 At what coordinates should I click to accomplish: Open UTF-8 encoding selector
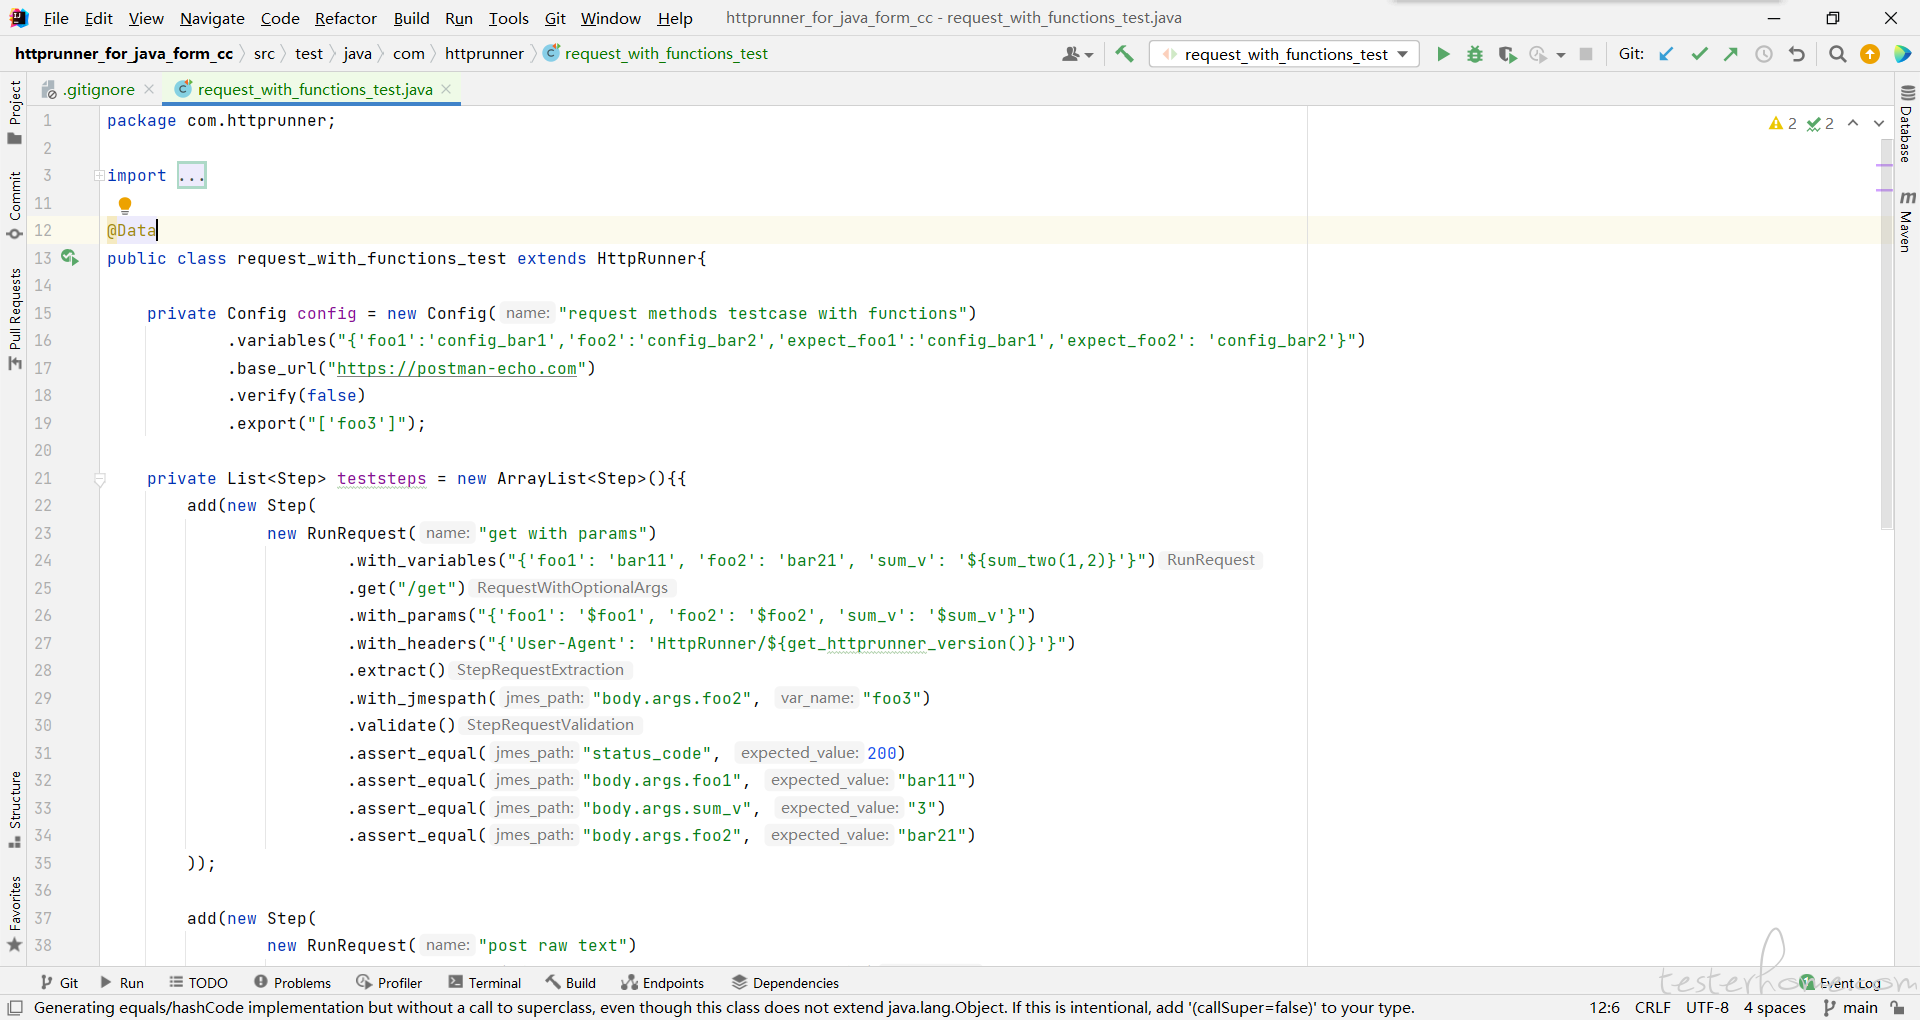tap(1707, 1007)
